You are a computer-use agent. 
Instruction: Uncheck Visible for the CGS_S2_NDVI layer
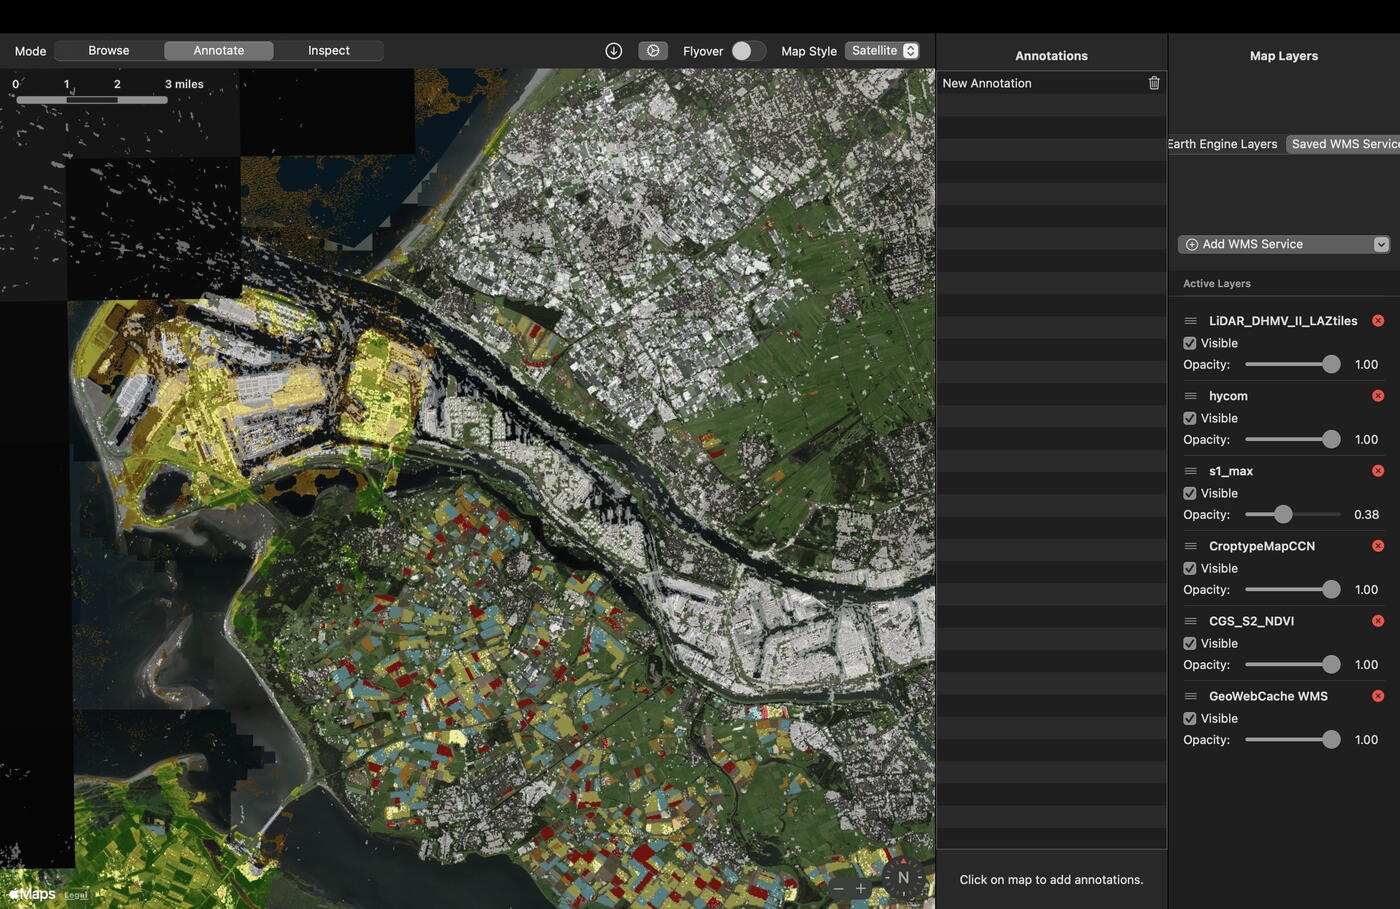pyautogui.click(x=1190, y=644)
